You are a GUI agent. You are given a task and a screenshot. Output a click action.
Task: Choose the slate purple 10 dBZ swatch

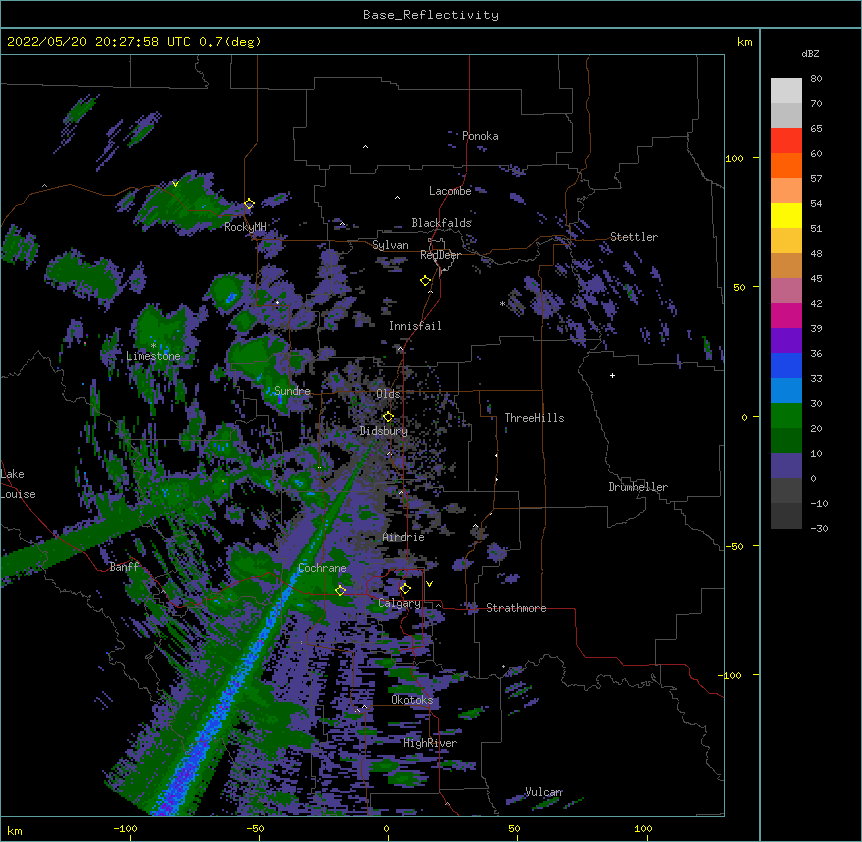tap(786, 465)
